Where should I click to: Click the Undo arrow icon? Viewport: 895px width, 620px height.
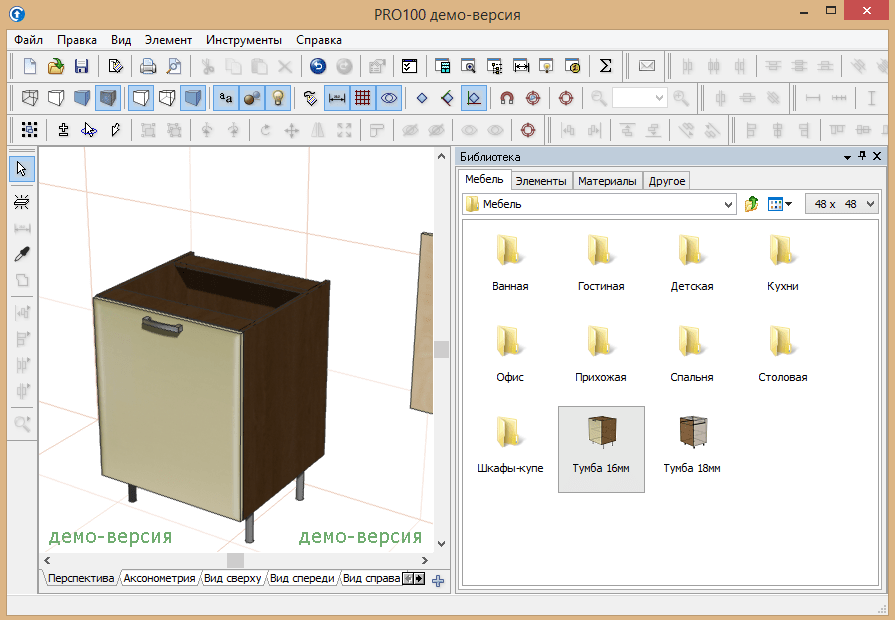(x=318, y=67)
